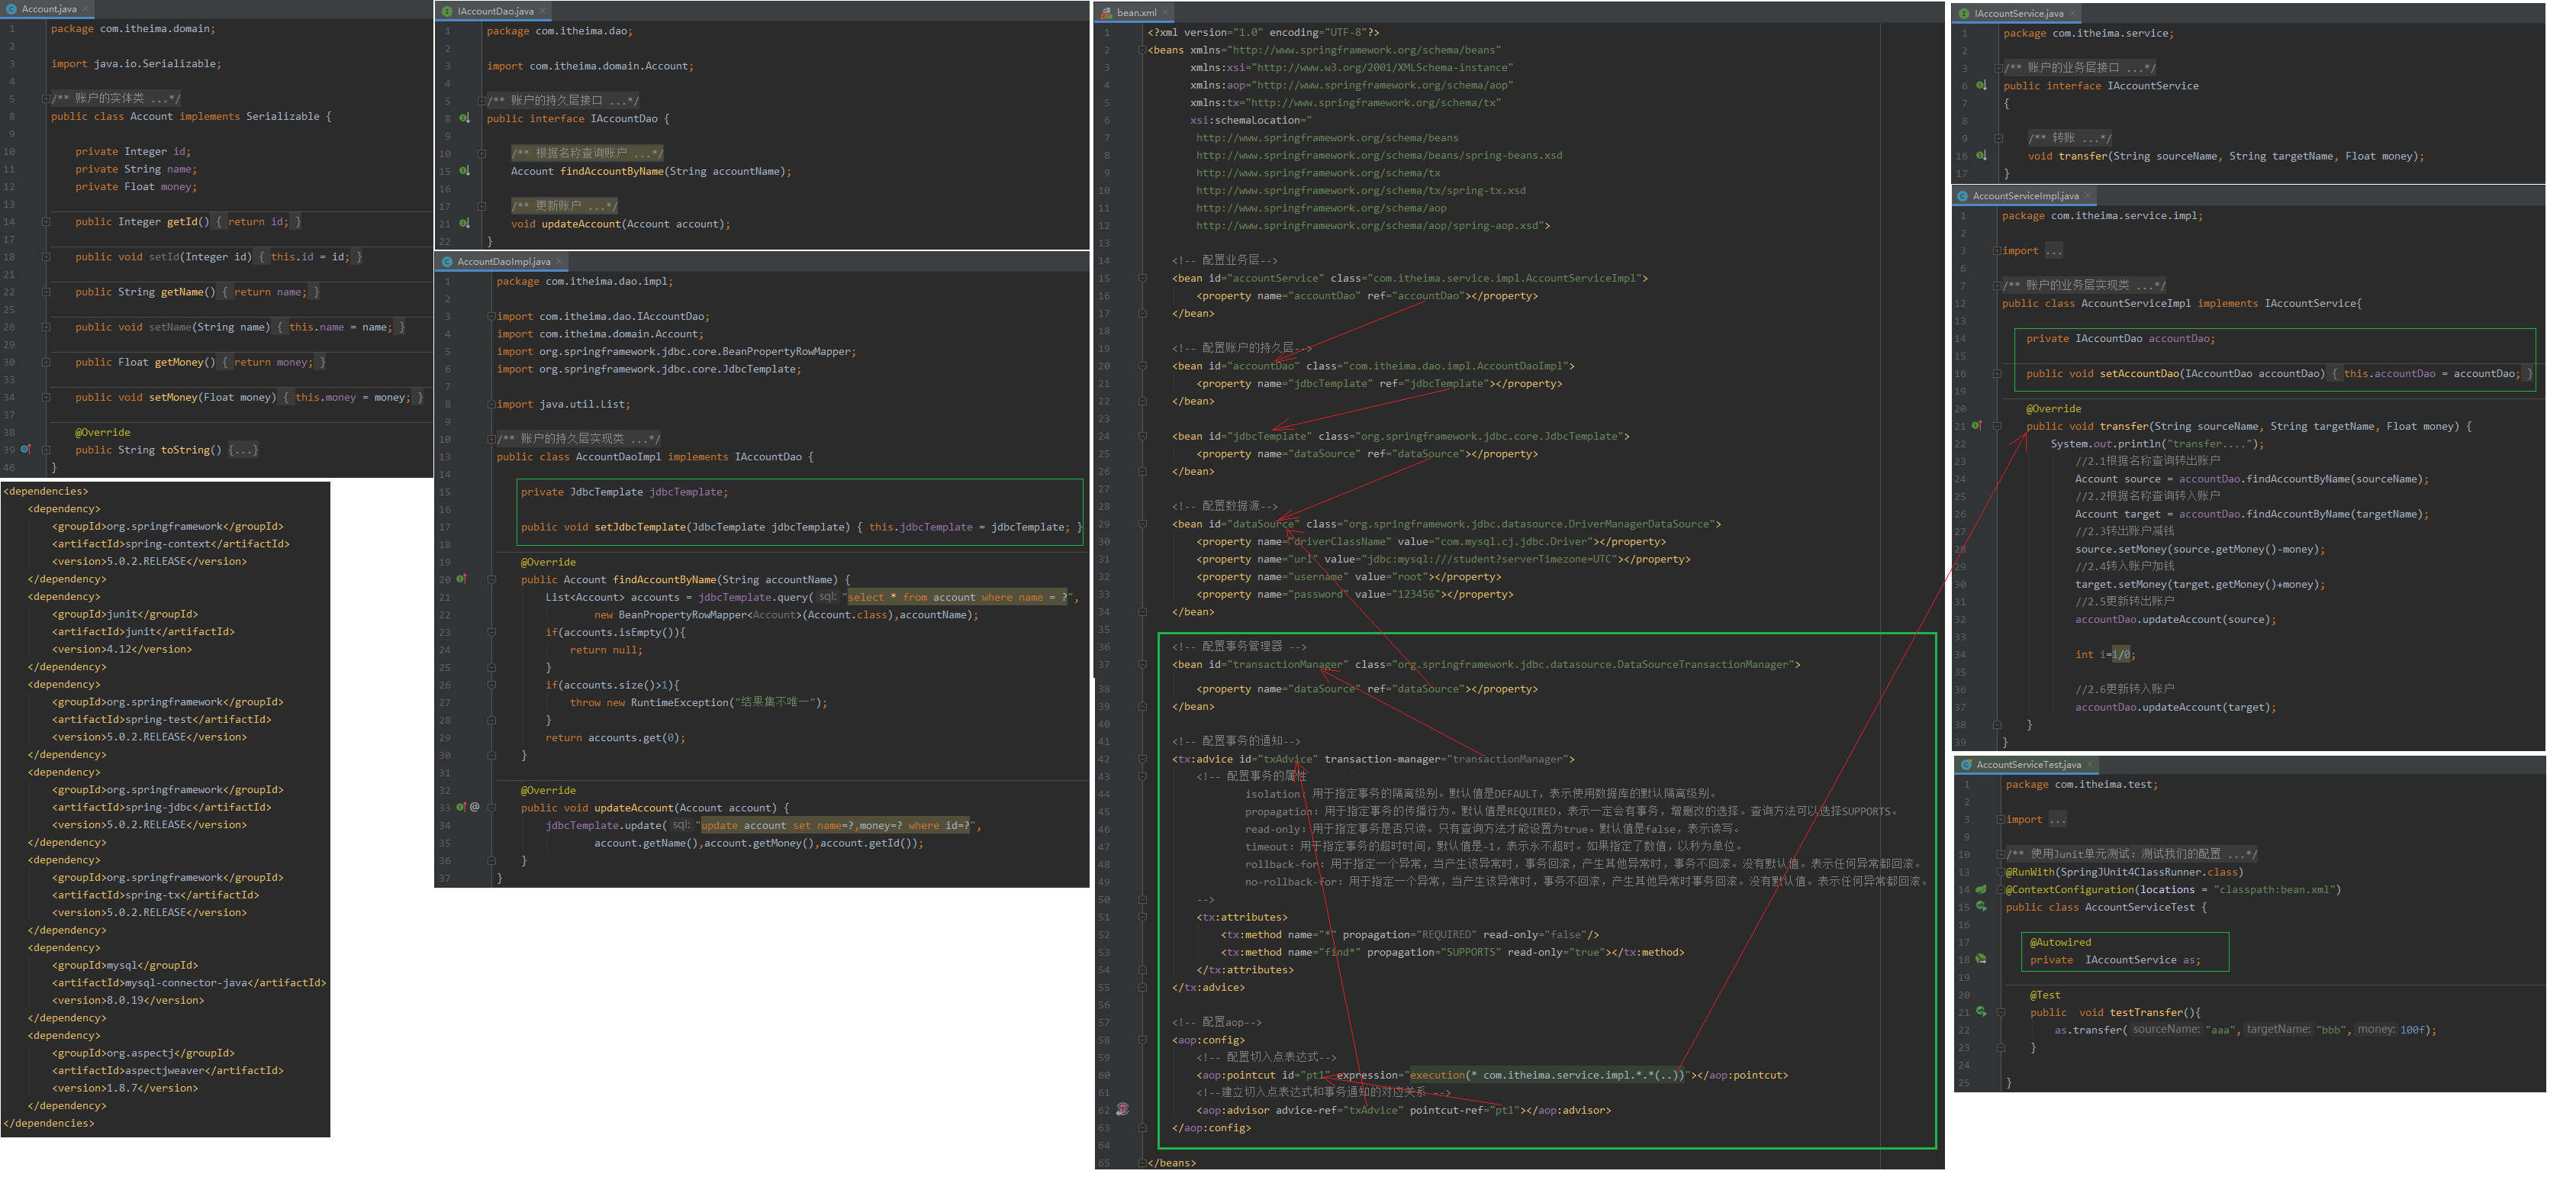Expand the class Javadoc fold in Account.java
This screenshot has height=1203, width=2576.
(46, 99)
